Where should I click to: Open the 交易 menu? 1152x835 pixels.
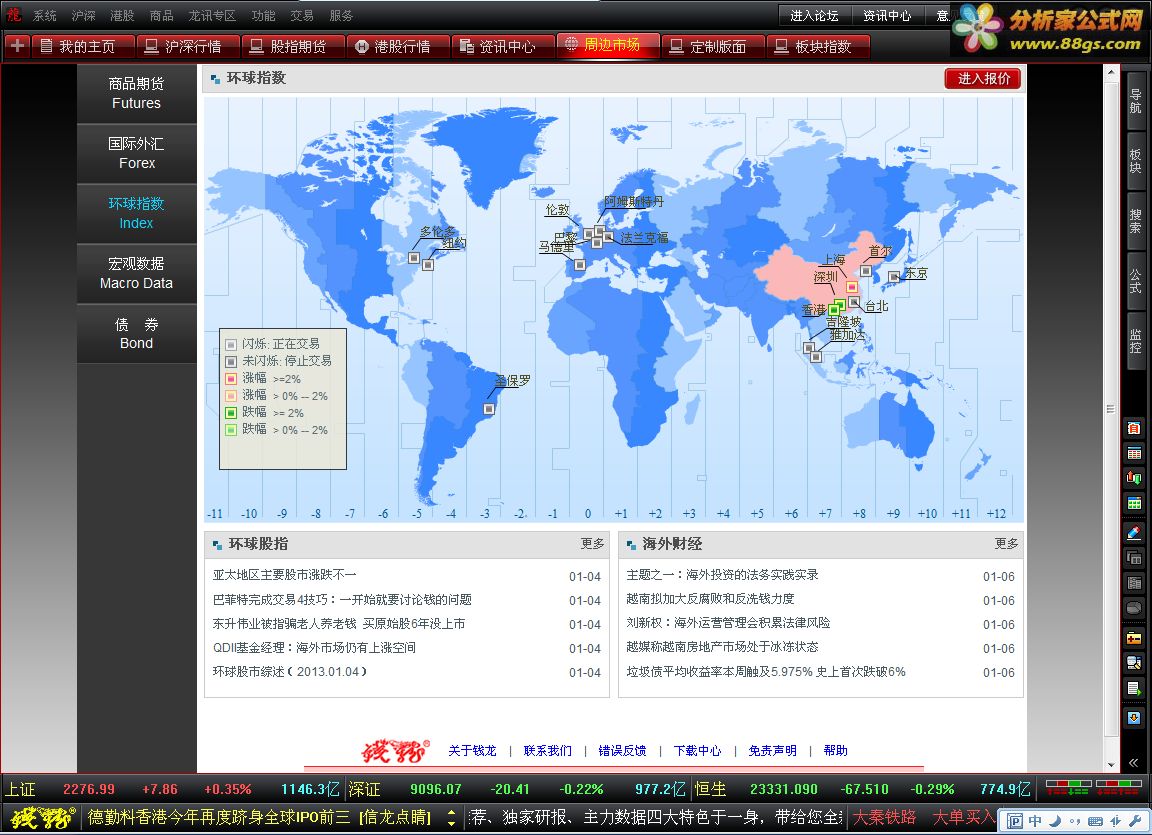pyautogui.click(x=302, y=15)
